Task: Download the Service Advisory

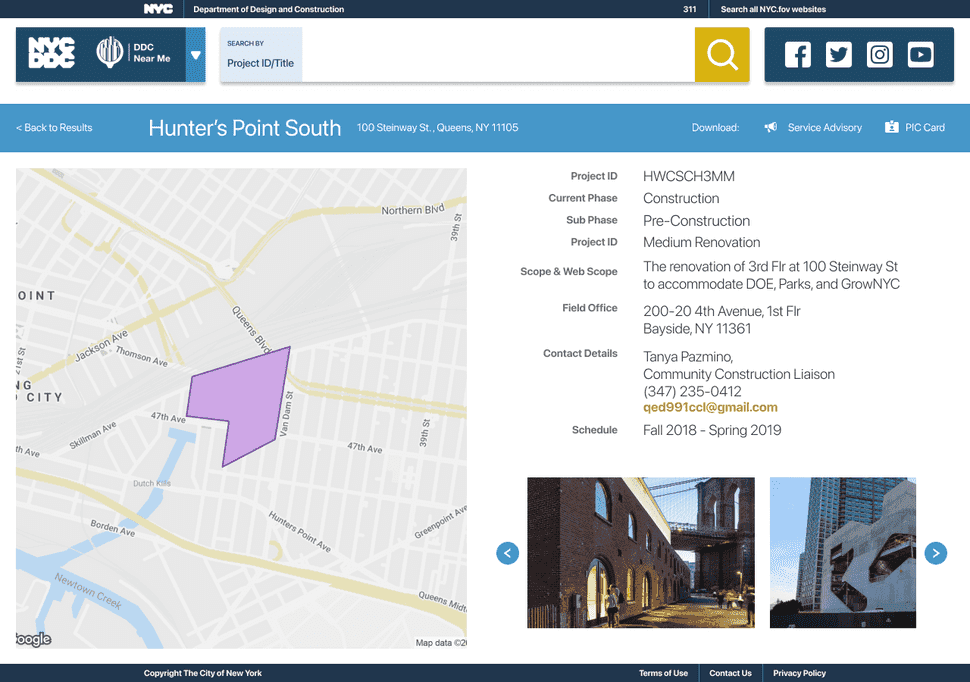Action: tap(824, 127)
